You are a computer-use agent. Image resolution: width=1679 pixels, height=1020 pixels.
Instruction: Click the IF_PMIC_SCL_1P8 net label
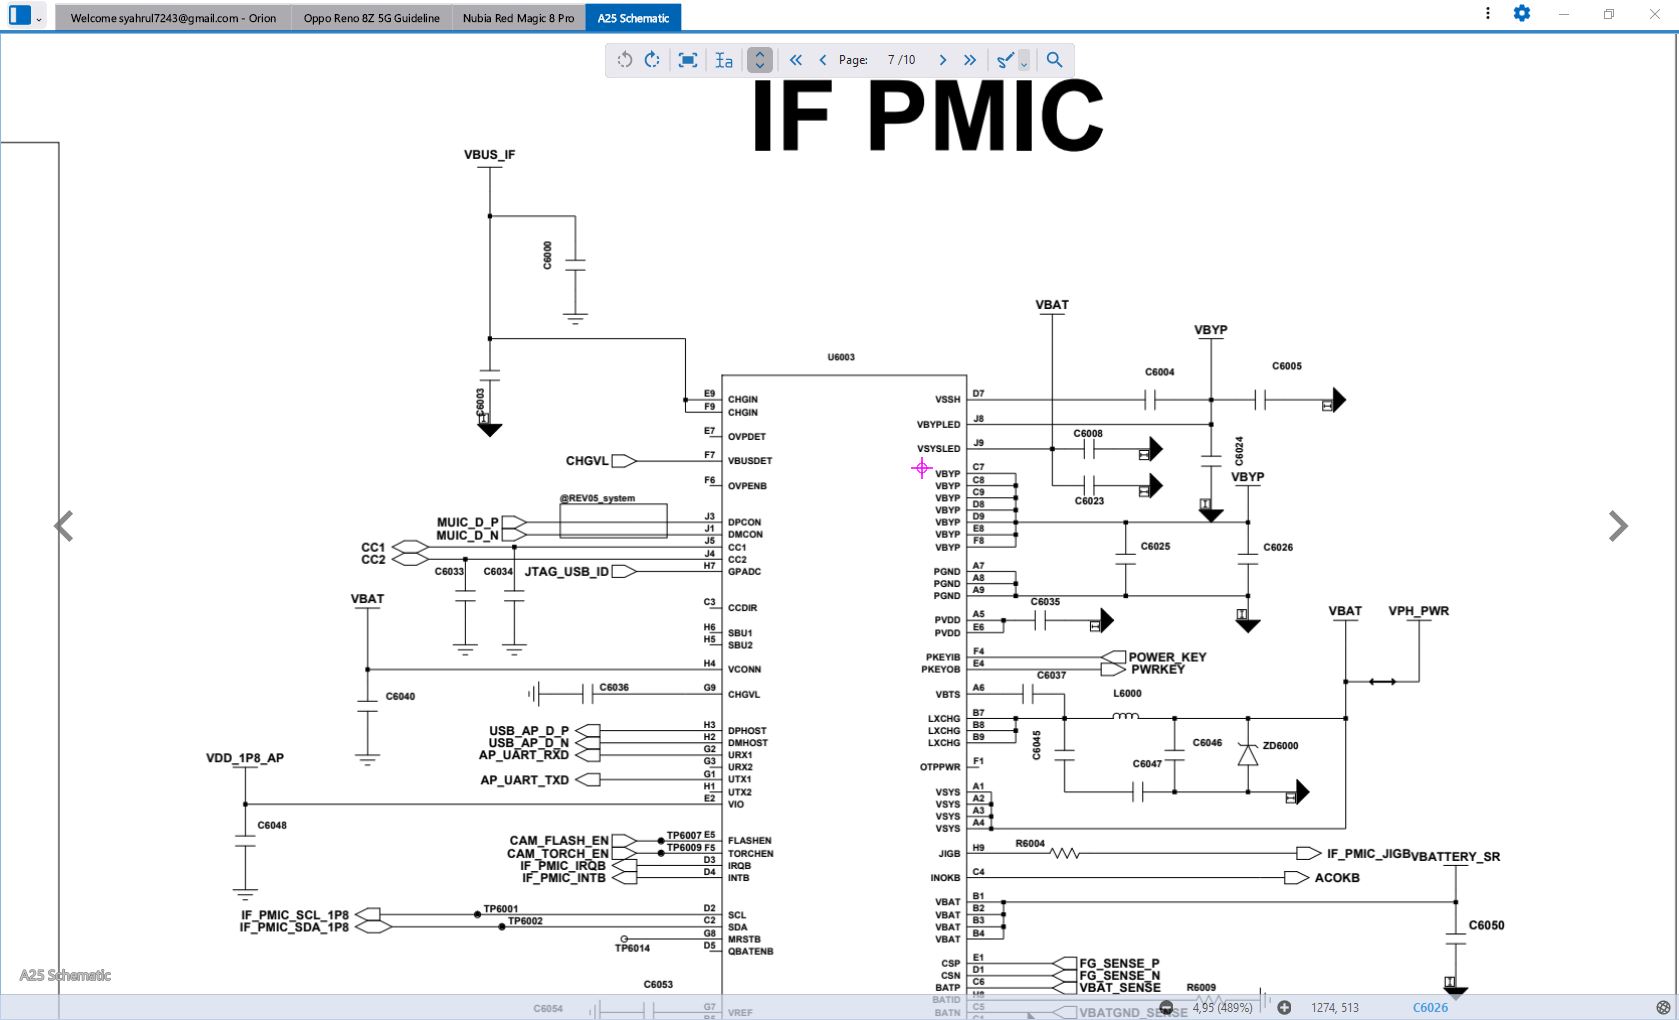(295, 915)
